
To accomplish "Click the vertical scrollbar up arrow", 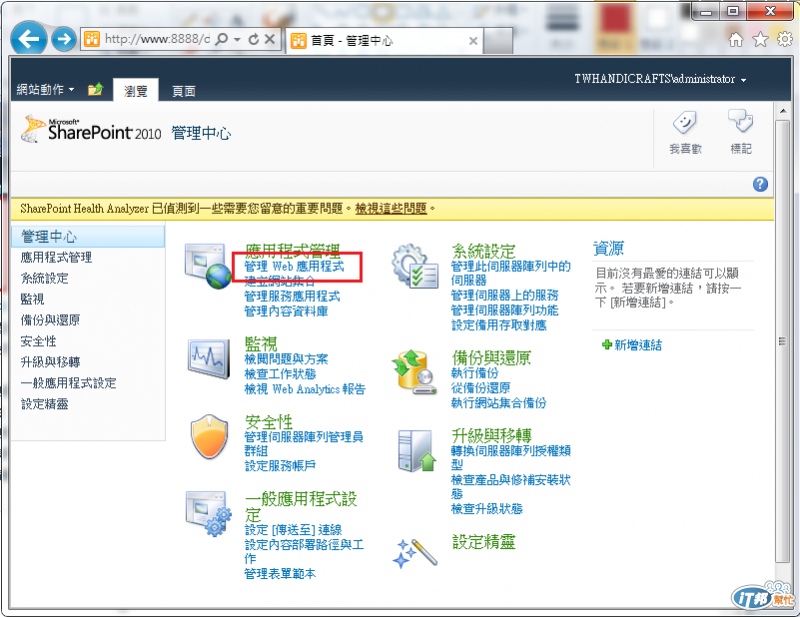I will [782, 111].
